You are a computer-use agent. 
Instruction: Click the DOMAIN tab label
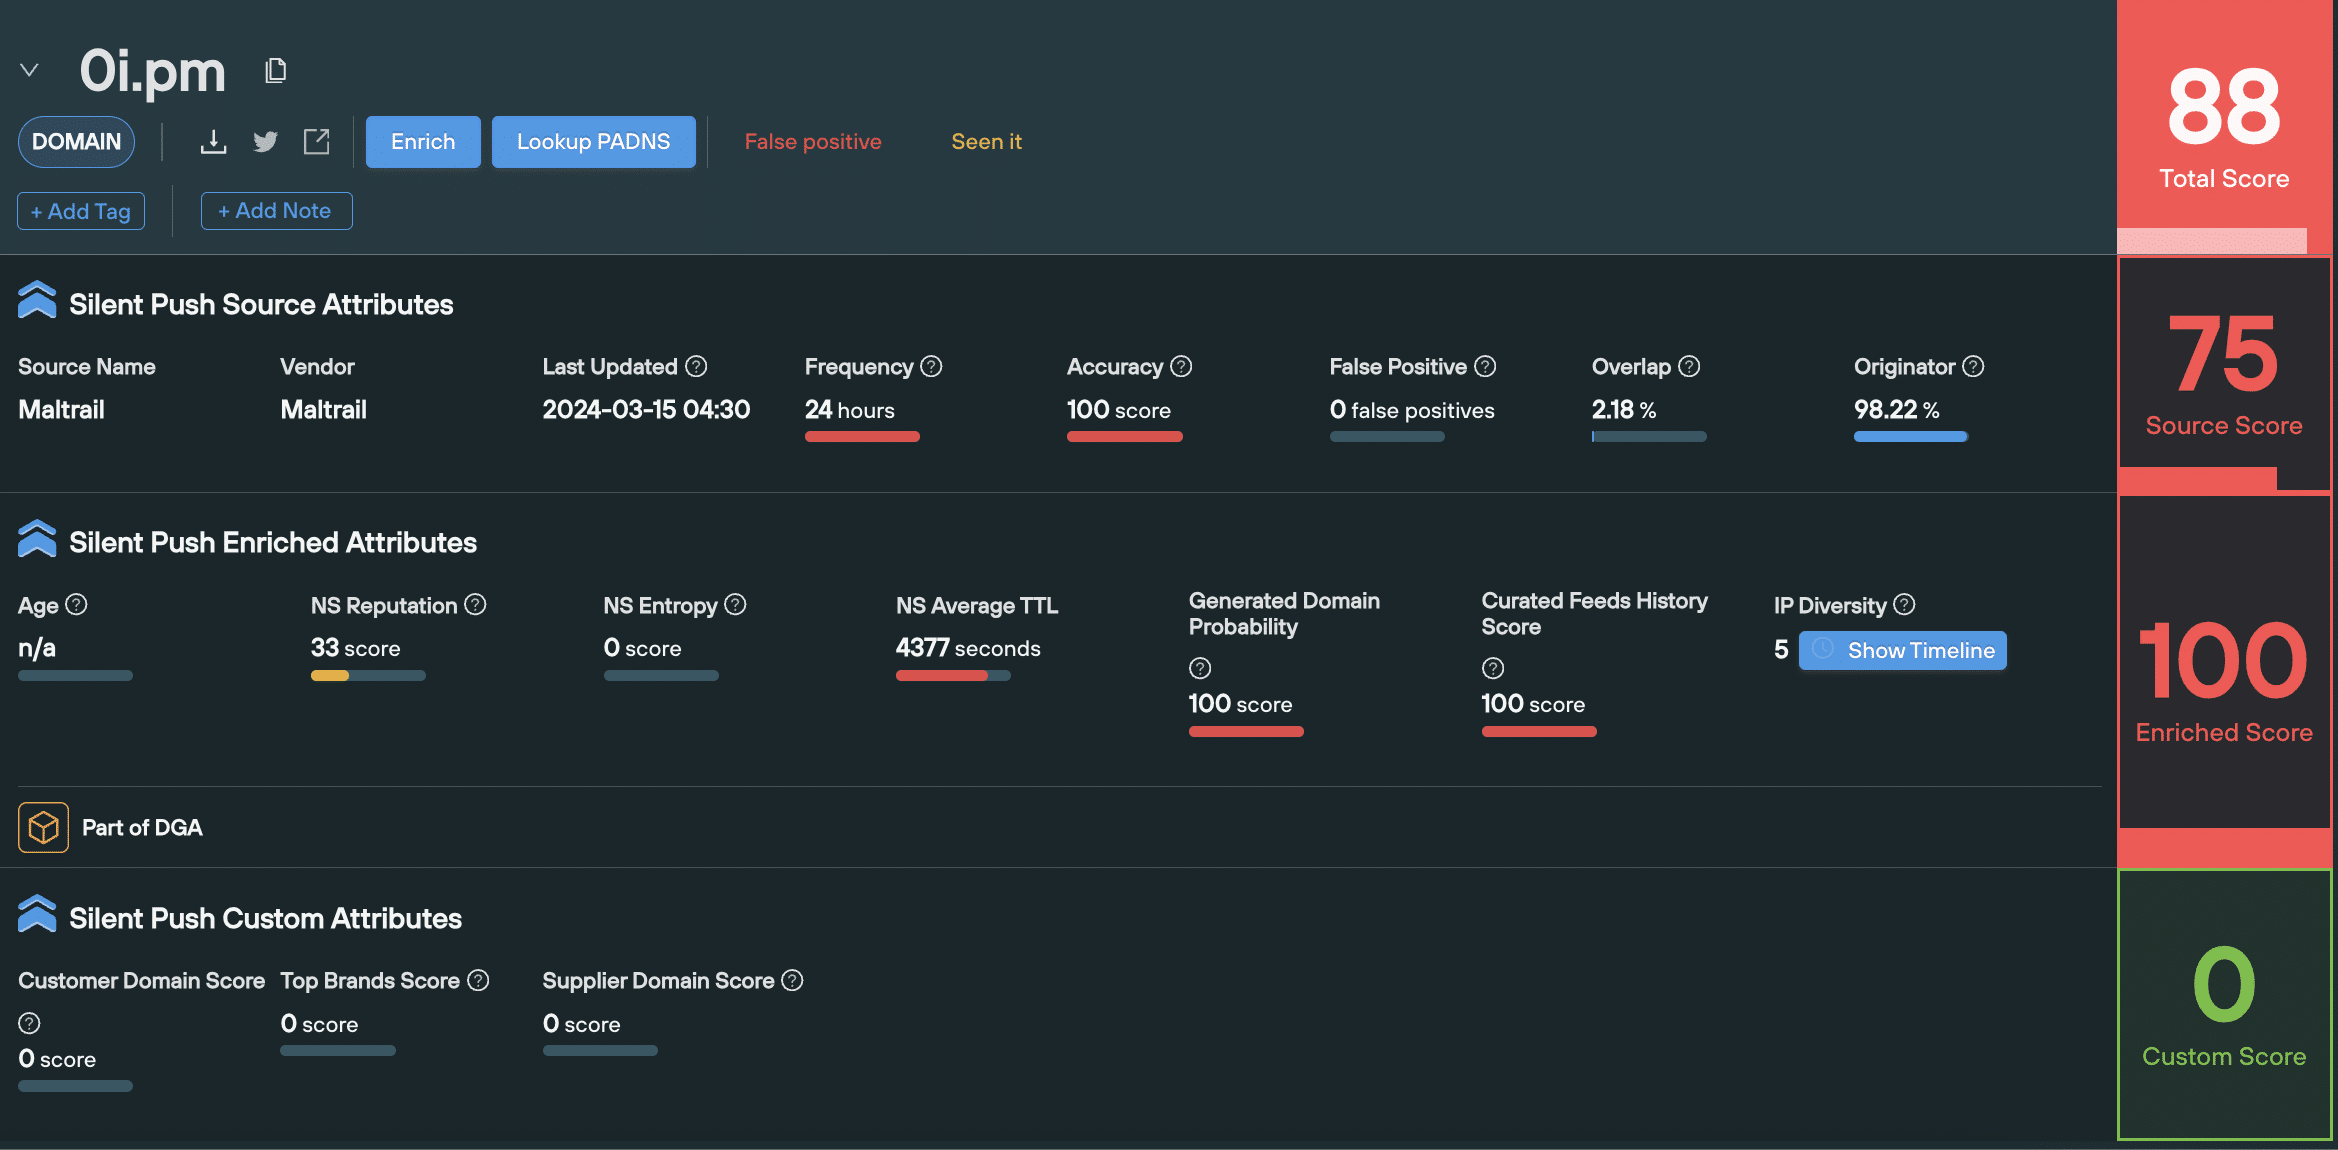76,142
